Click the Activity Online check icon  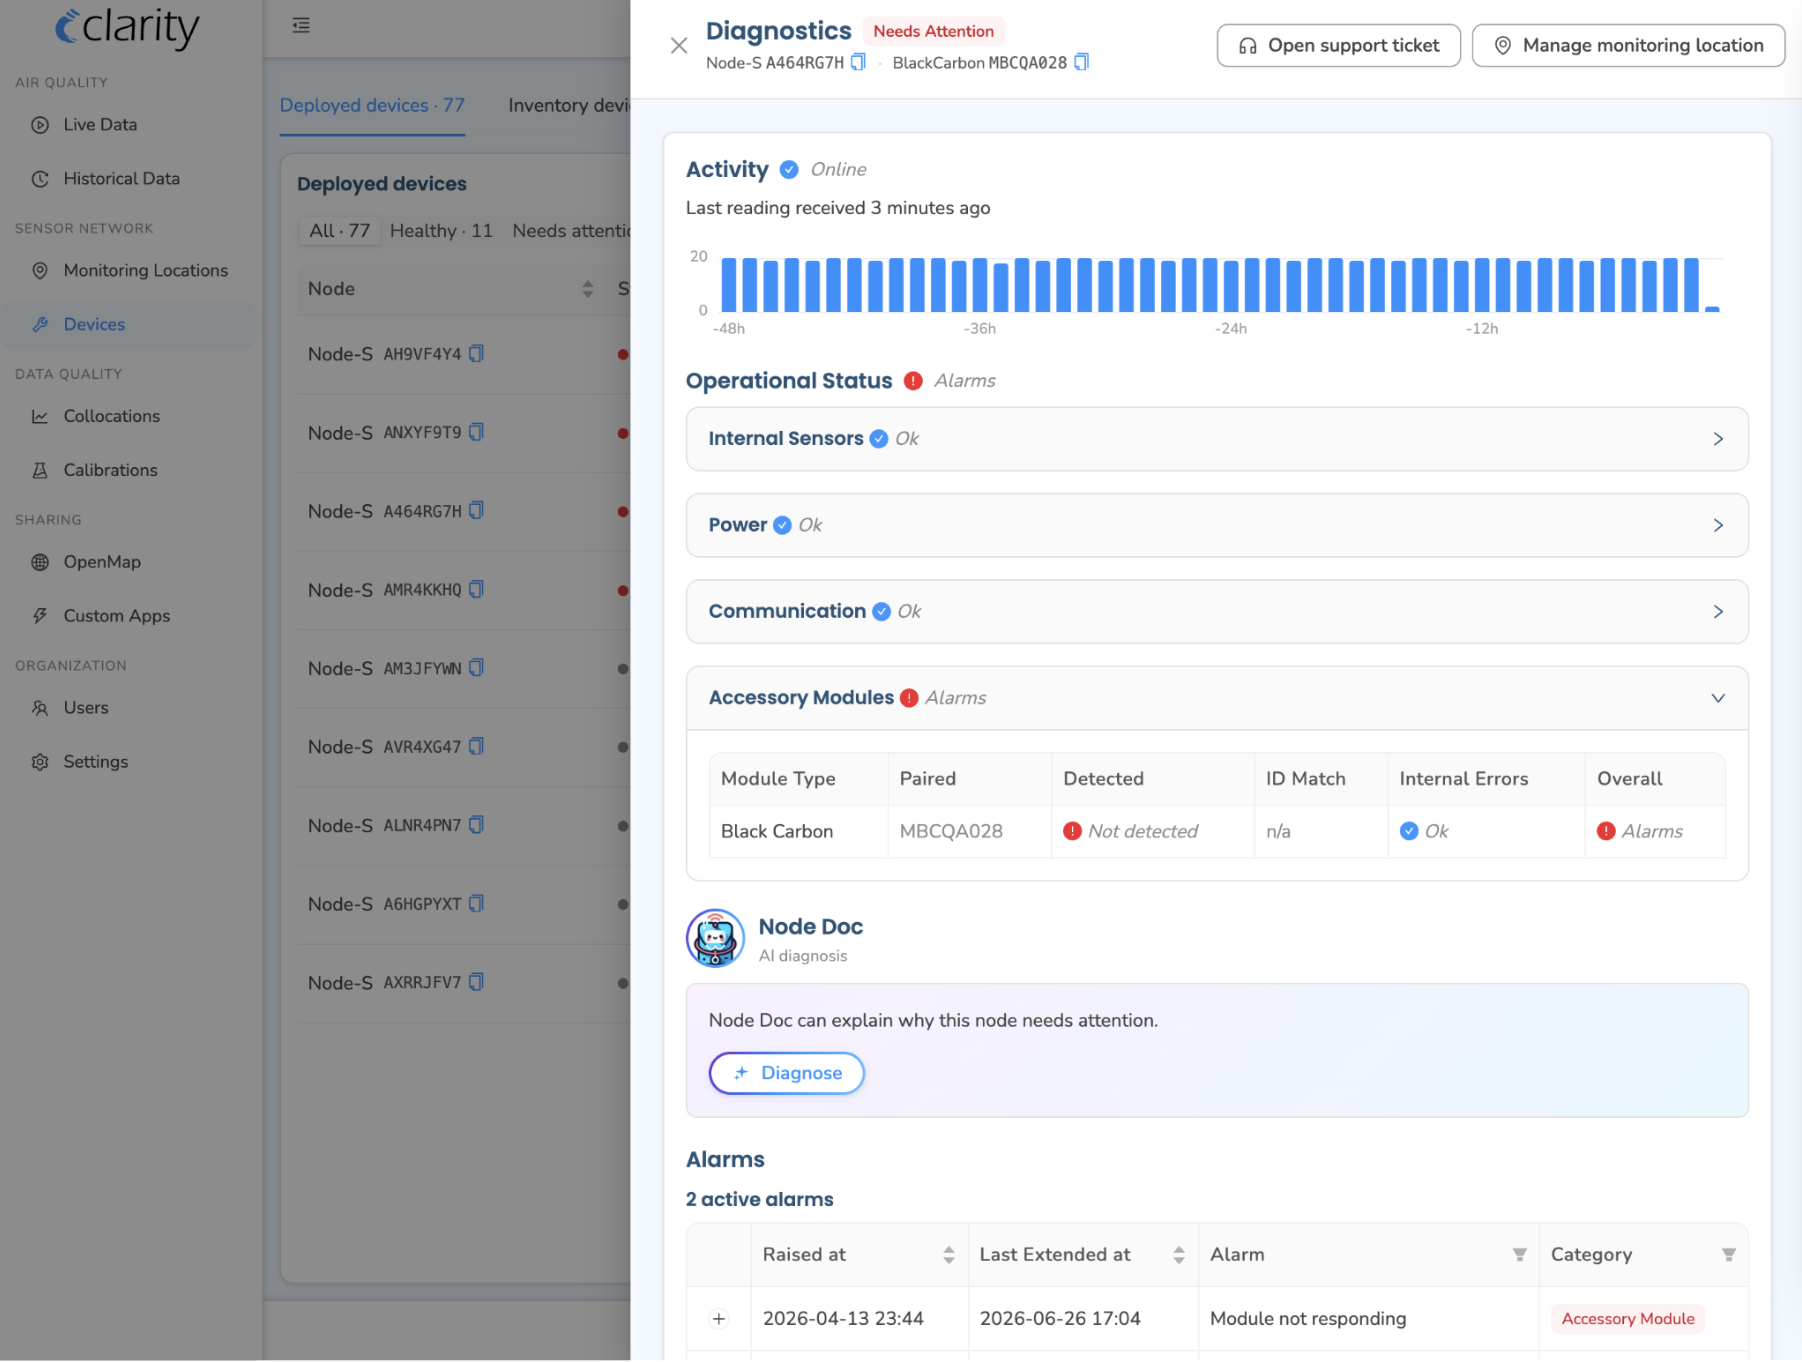[789, 170]
